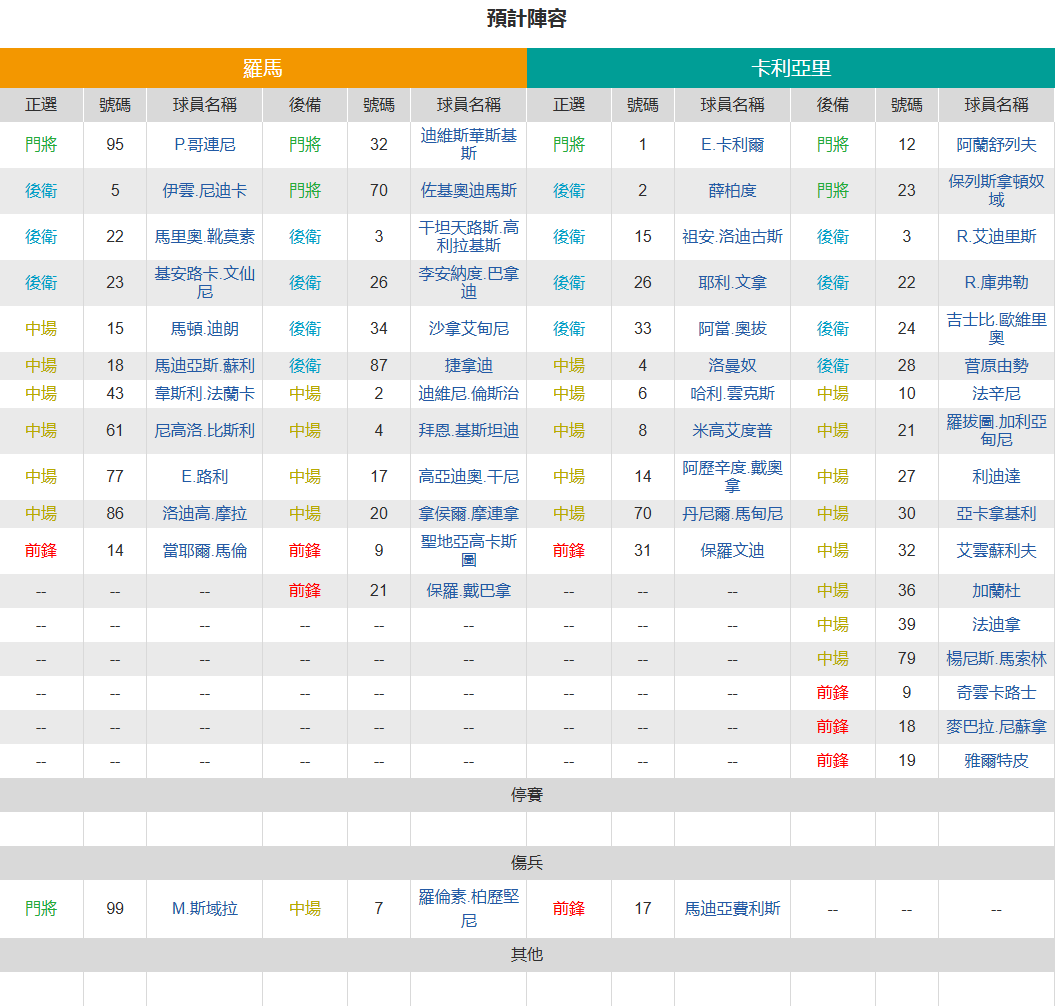Screen dimensions: 1055x1007
Task: Select the orange 羅馬 team header
Action: coord(263,68)
